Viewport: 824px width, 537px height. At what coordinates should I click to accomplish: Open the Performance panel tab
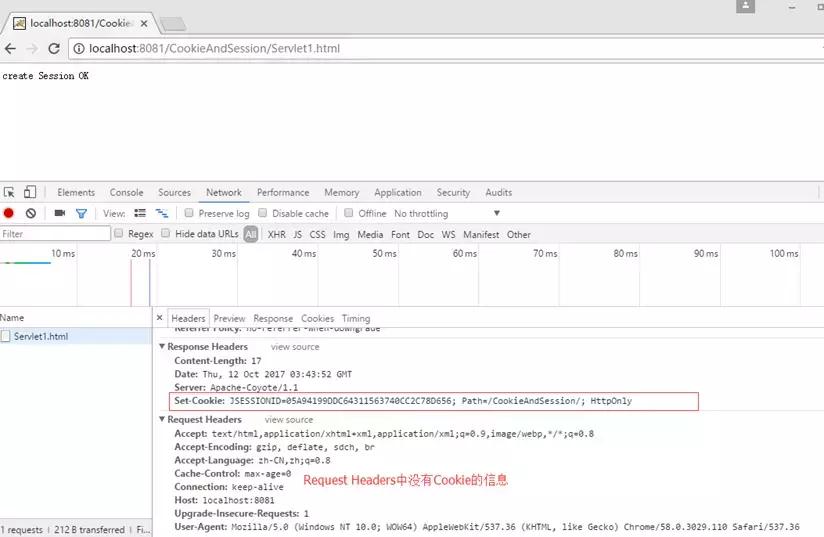click(283, 192)
